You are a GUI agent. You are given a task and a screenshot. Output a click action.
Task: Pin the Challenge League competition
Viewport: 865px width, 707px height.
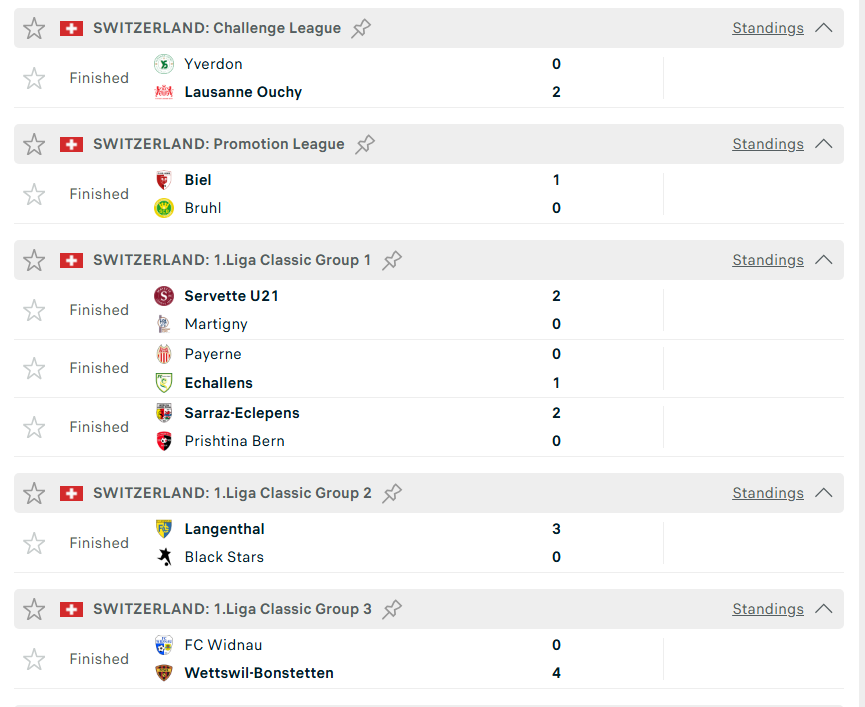click(x=362, y=28)
